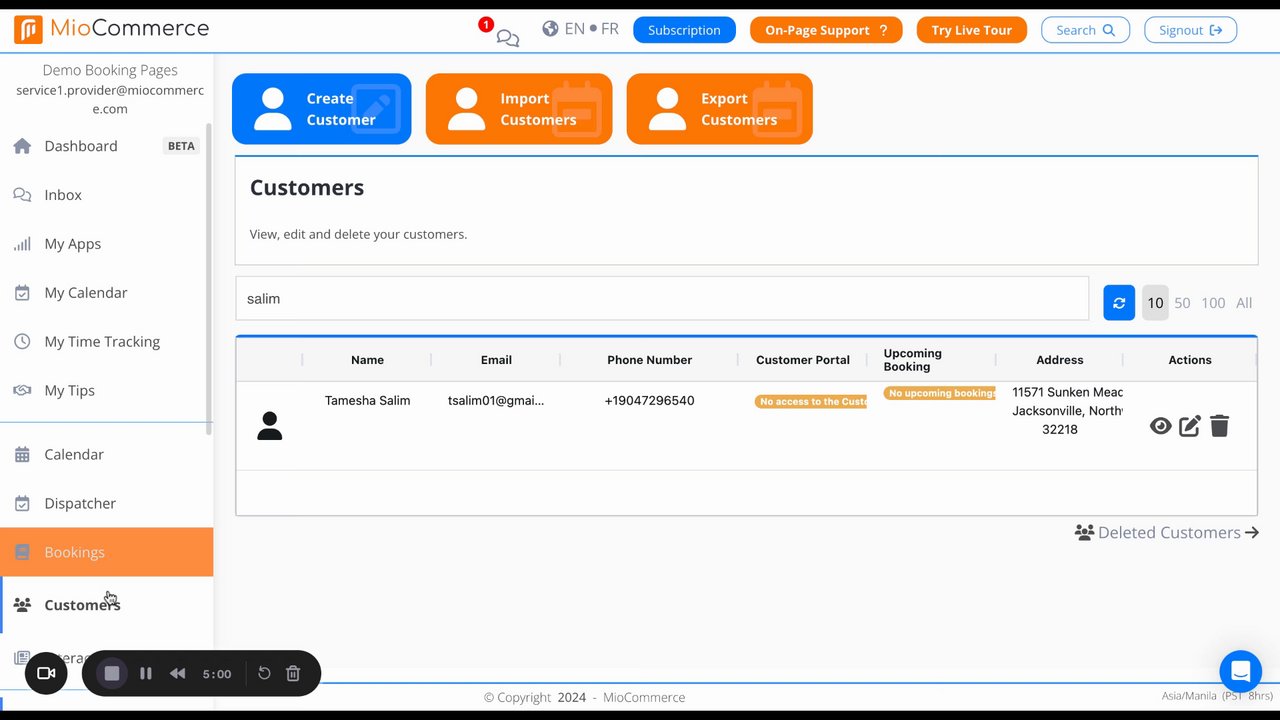1280x720 pixels.
Task: Show 50 customers per page
Action: 1182,303
